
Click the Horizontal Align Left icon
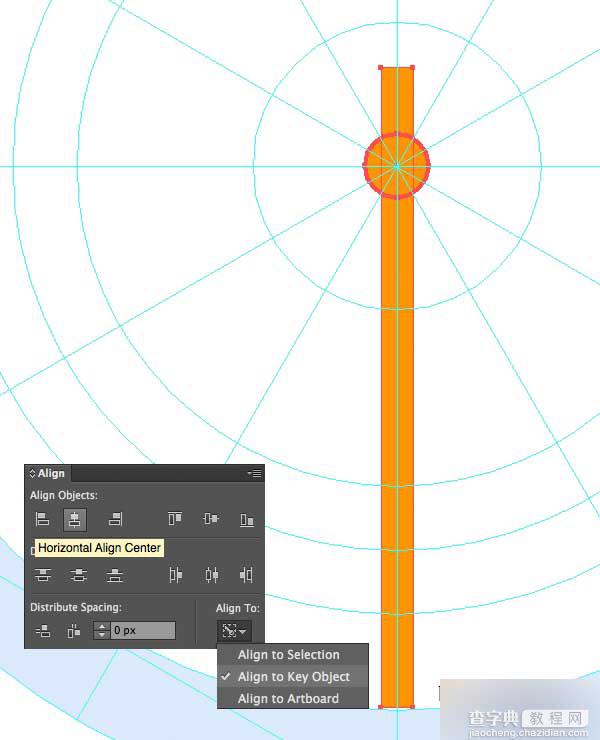tap(42, 520)
